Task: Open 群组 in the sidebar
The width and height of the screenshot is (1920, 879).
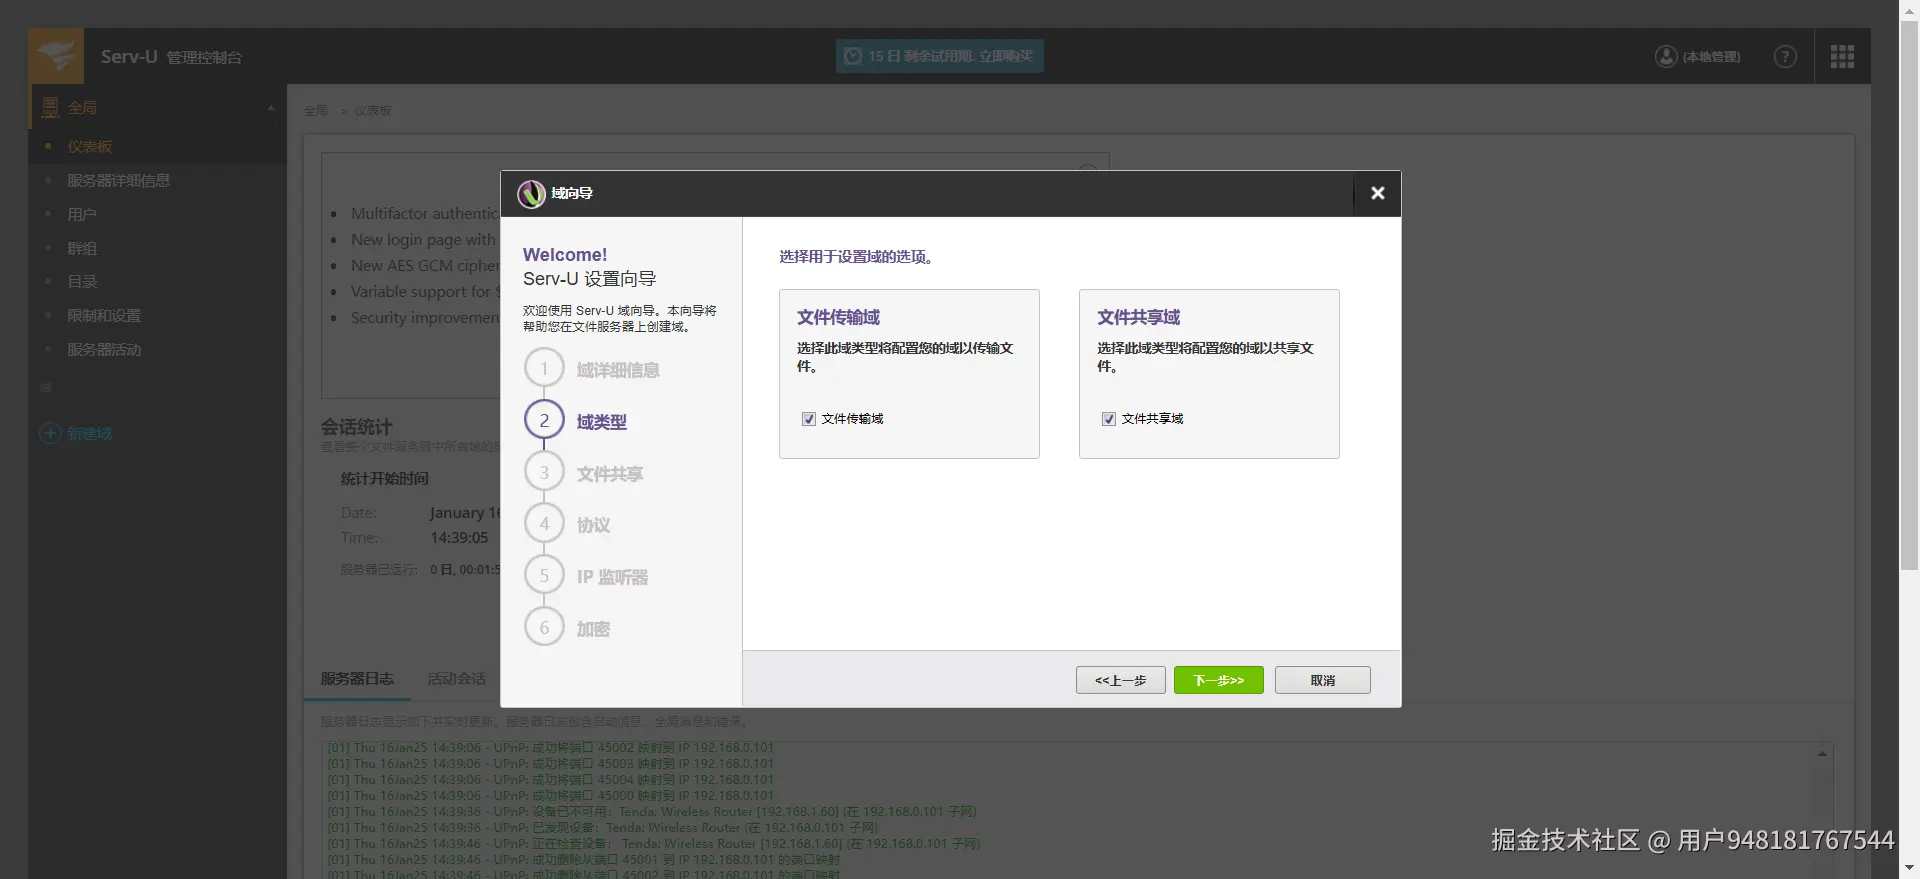Action: pyautogui.click(x=82, y=248)
